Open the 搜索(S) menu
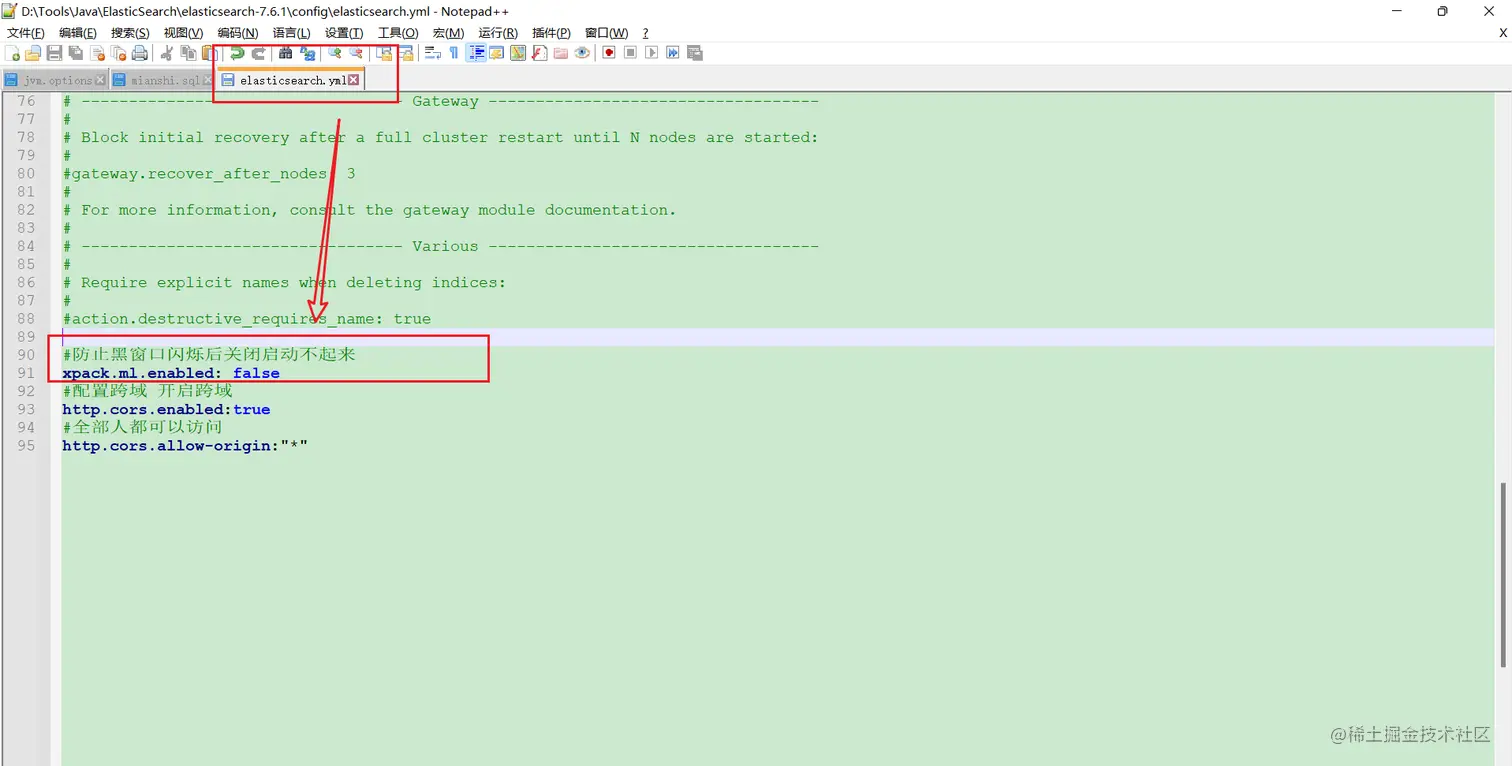The height and width of the screenshot is (766, 1512). tap(130, 33)
